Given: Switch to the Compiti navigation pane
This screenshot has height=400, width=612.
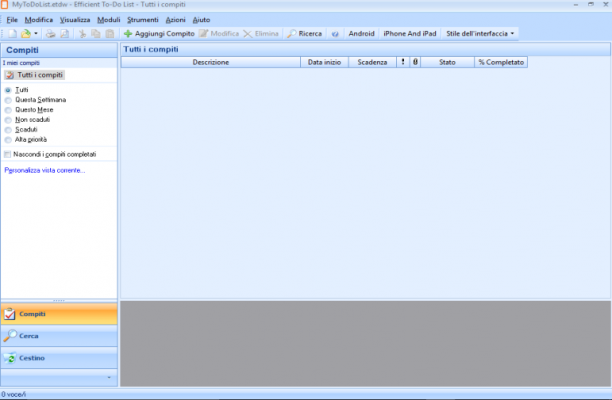Looking at the screenshot, I should 59,314.
